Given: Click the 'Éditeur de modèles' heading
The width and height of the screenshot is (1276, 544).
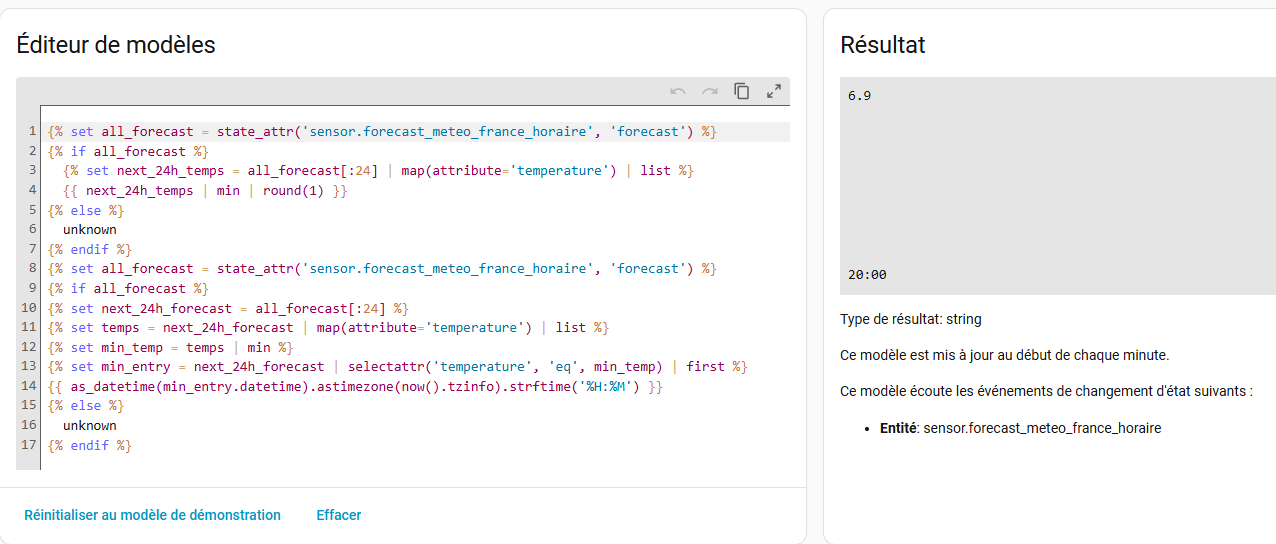Looking at the screenshot, I should (116, 44).
